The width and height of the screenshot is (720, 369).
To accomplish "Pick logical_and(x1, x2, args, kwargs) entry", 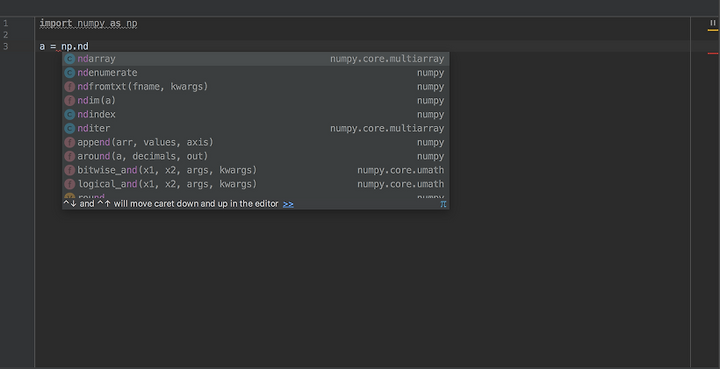I will click(256, 184).
